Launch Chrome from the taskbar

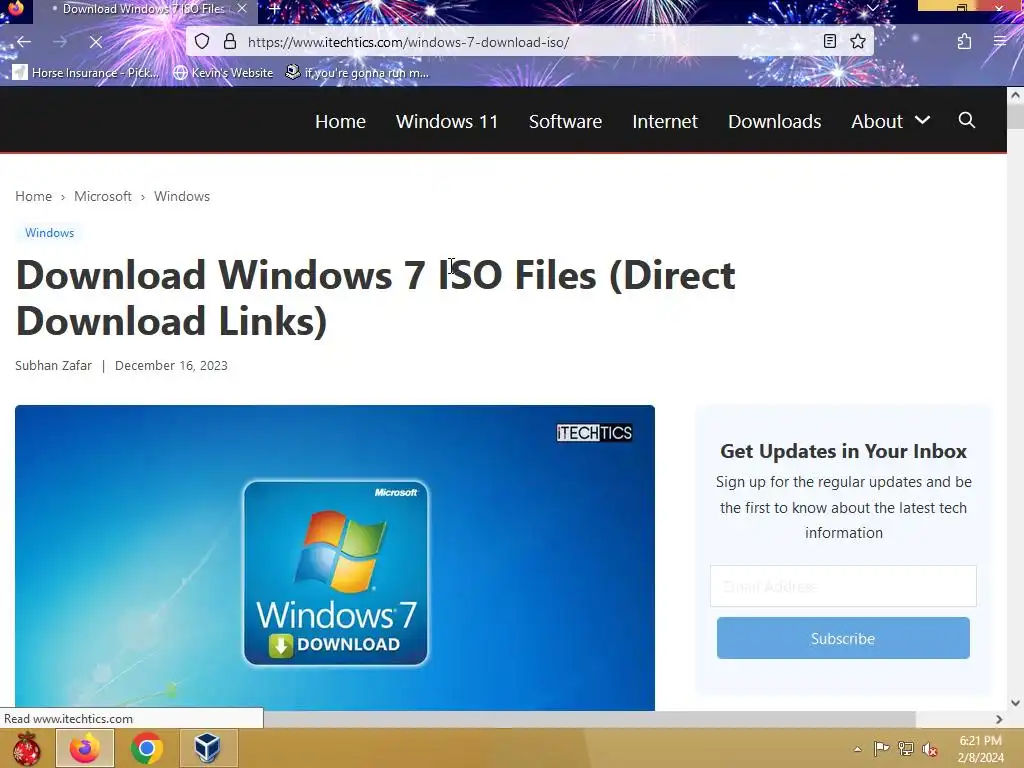tap(146, 748)
